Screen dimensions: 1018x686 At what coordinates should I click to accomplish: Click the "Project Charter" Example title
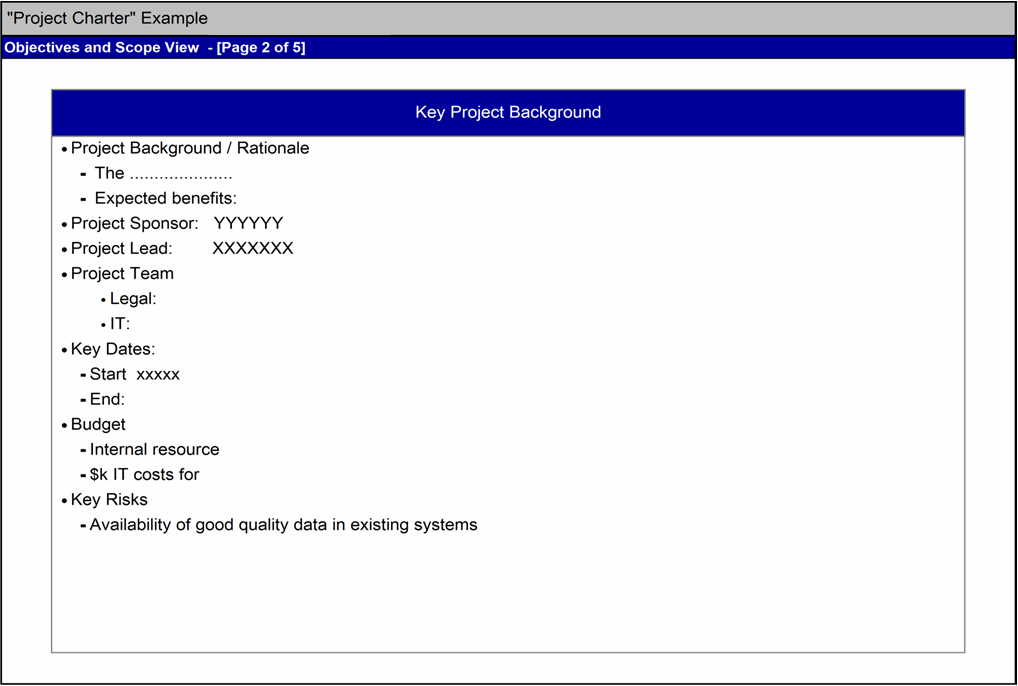[x=108, y=18]
